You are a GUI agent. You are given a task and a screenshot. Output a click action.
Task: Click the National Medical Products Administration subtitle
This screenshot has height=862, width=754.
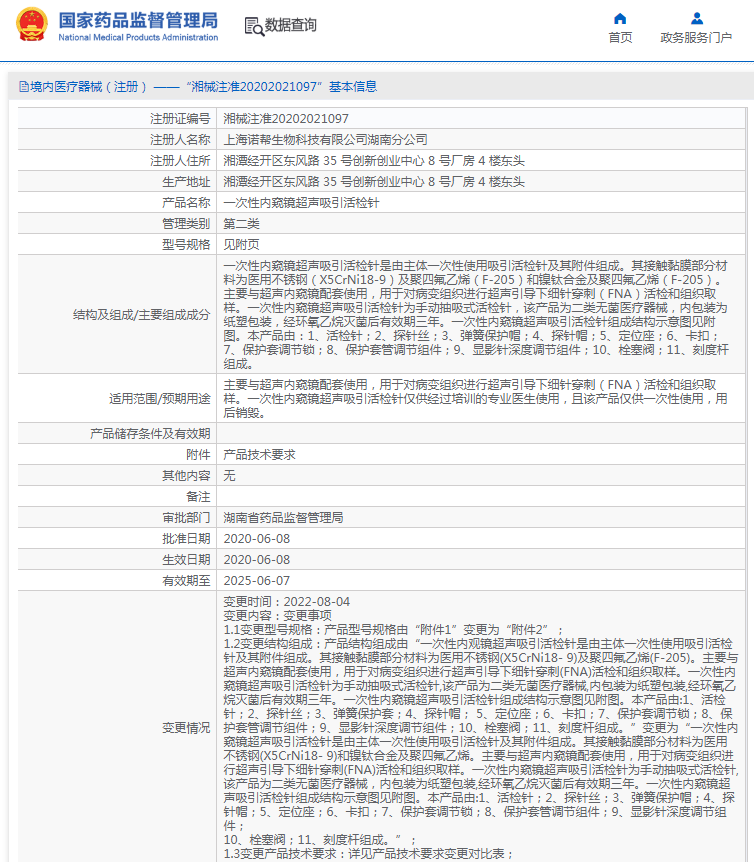(x=138, y=37)
